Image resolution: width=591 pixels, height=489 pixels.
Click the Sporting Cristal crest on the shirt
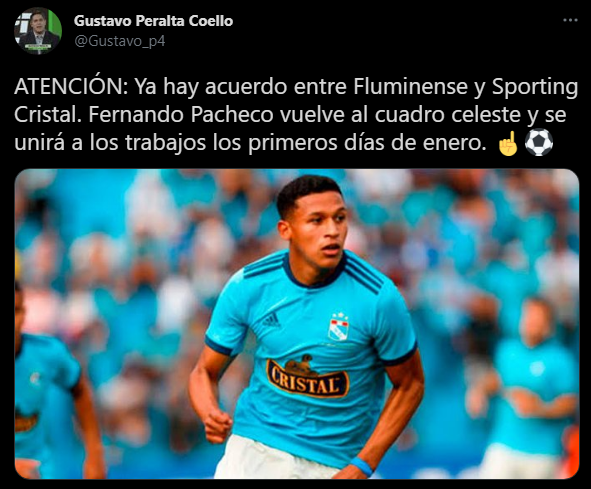(338, 327)
